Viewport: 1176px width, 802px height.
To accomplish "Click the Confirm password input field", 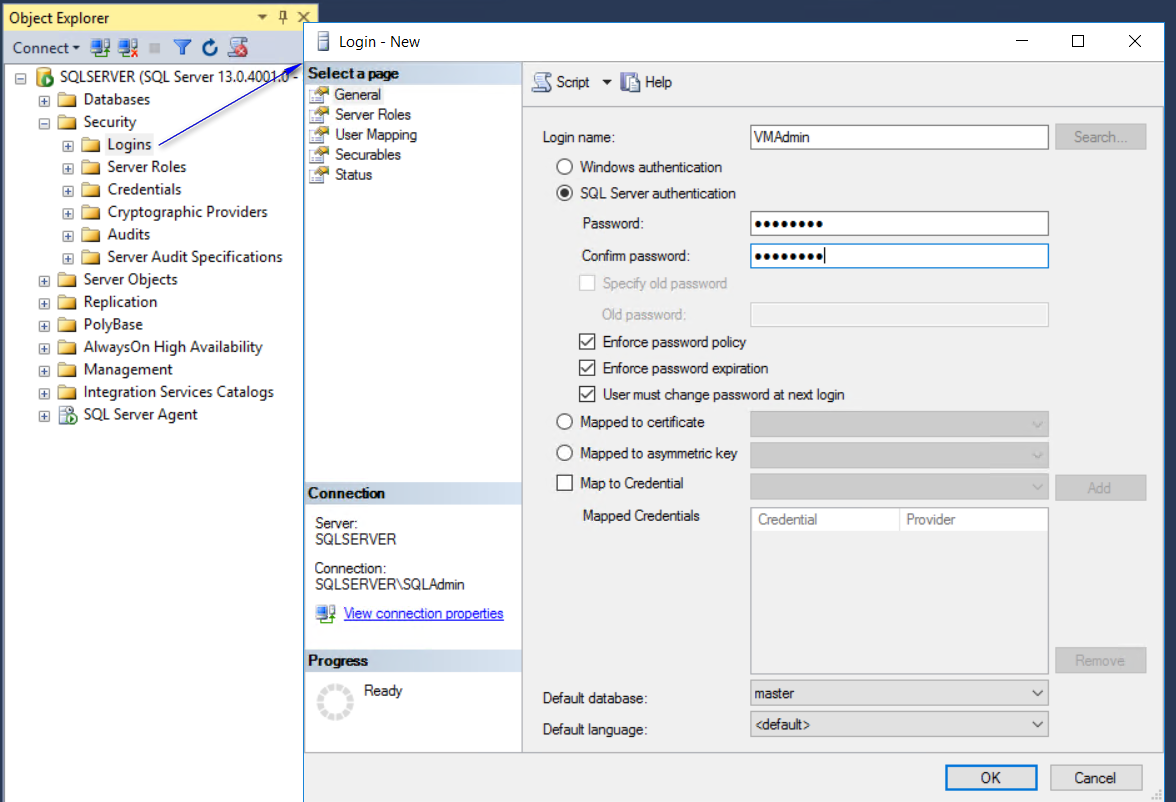I will (x=899, y=256).
